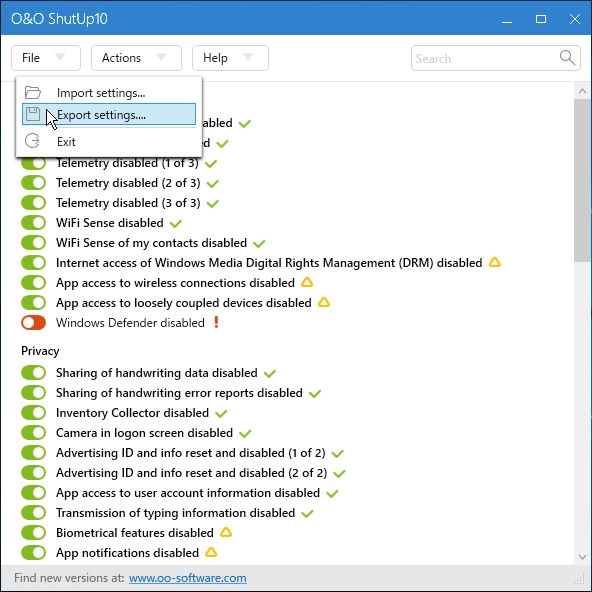Click the yellow triangle next to App notifications disabled

click(211, 552)
